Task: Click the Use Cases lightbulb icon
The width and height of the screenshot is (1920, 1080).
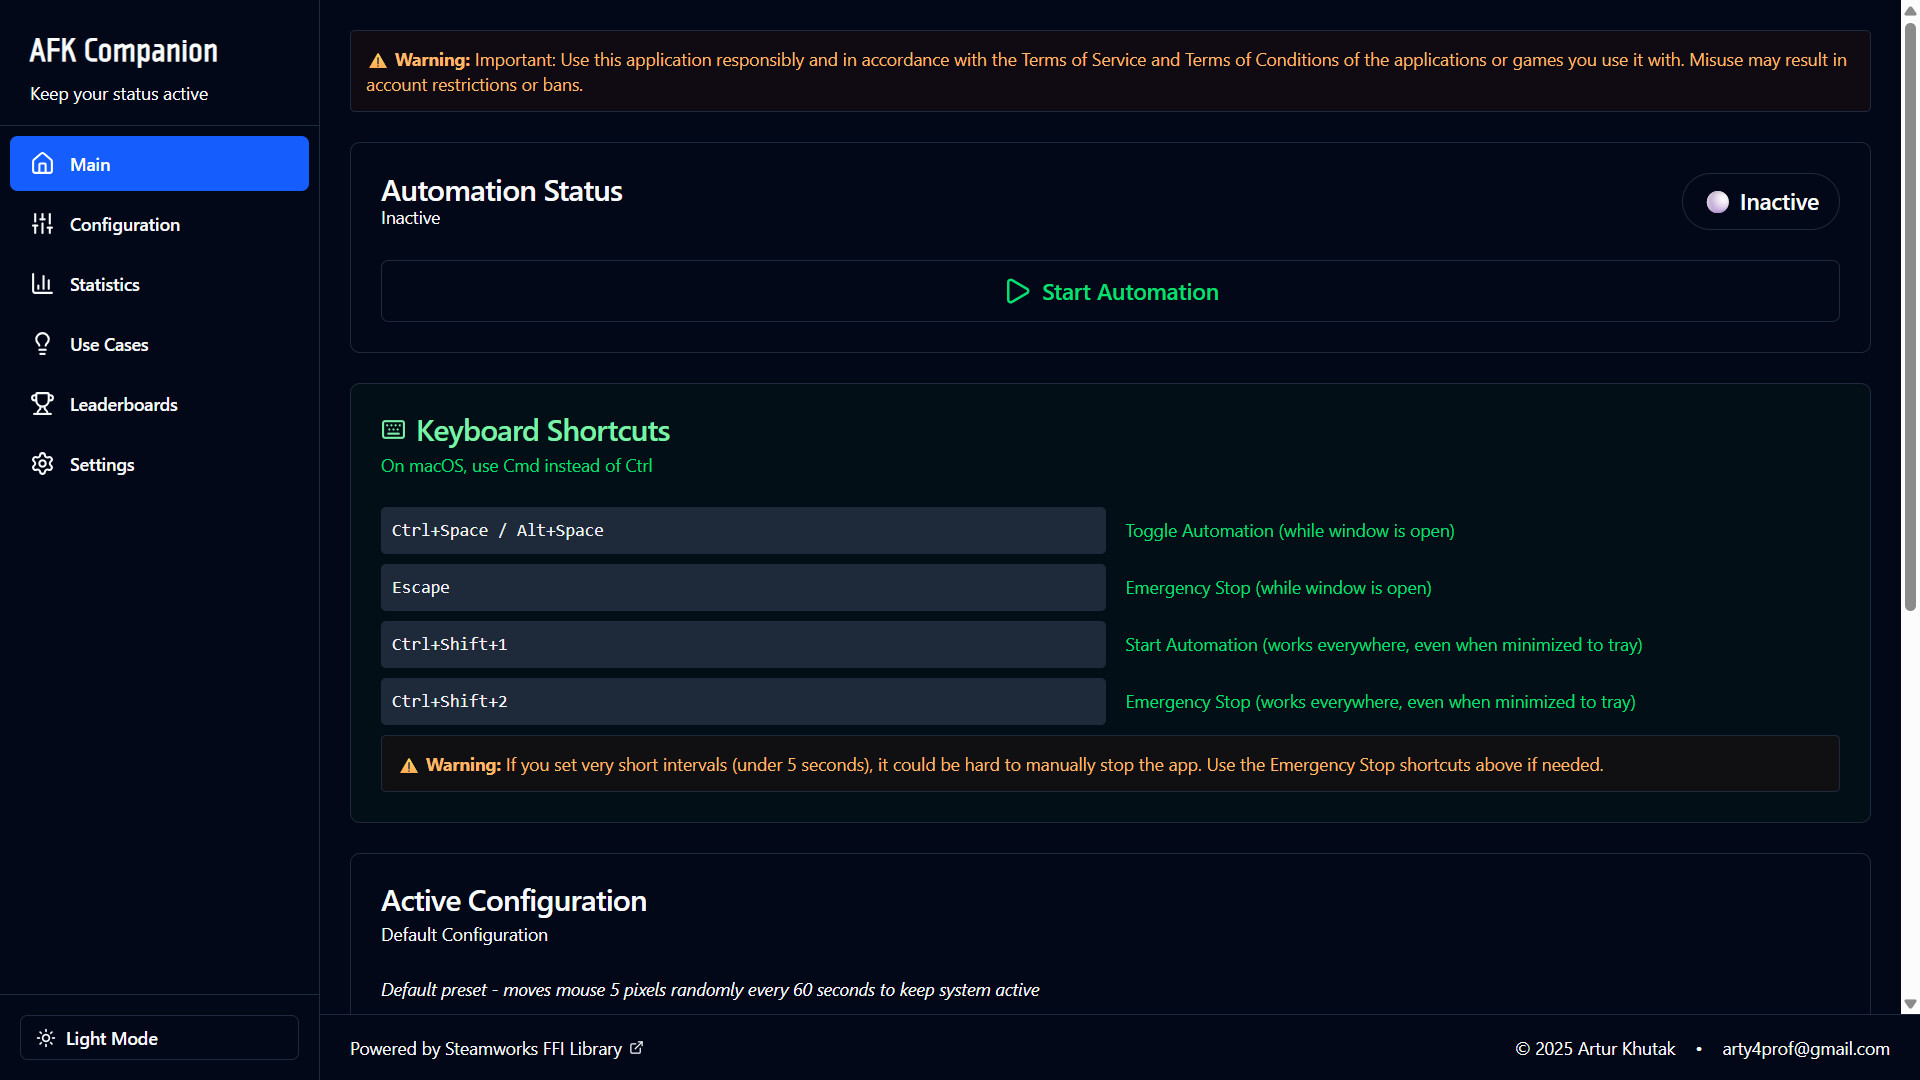Action: [x=42, y=344]
